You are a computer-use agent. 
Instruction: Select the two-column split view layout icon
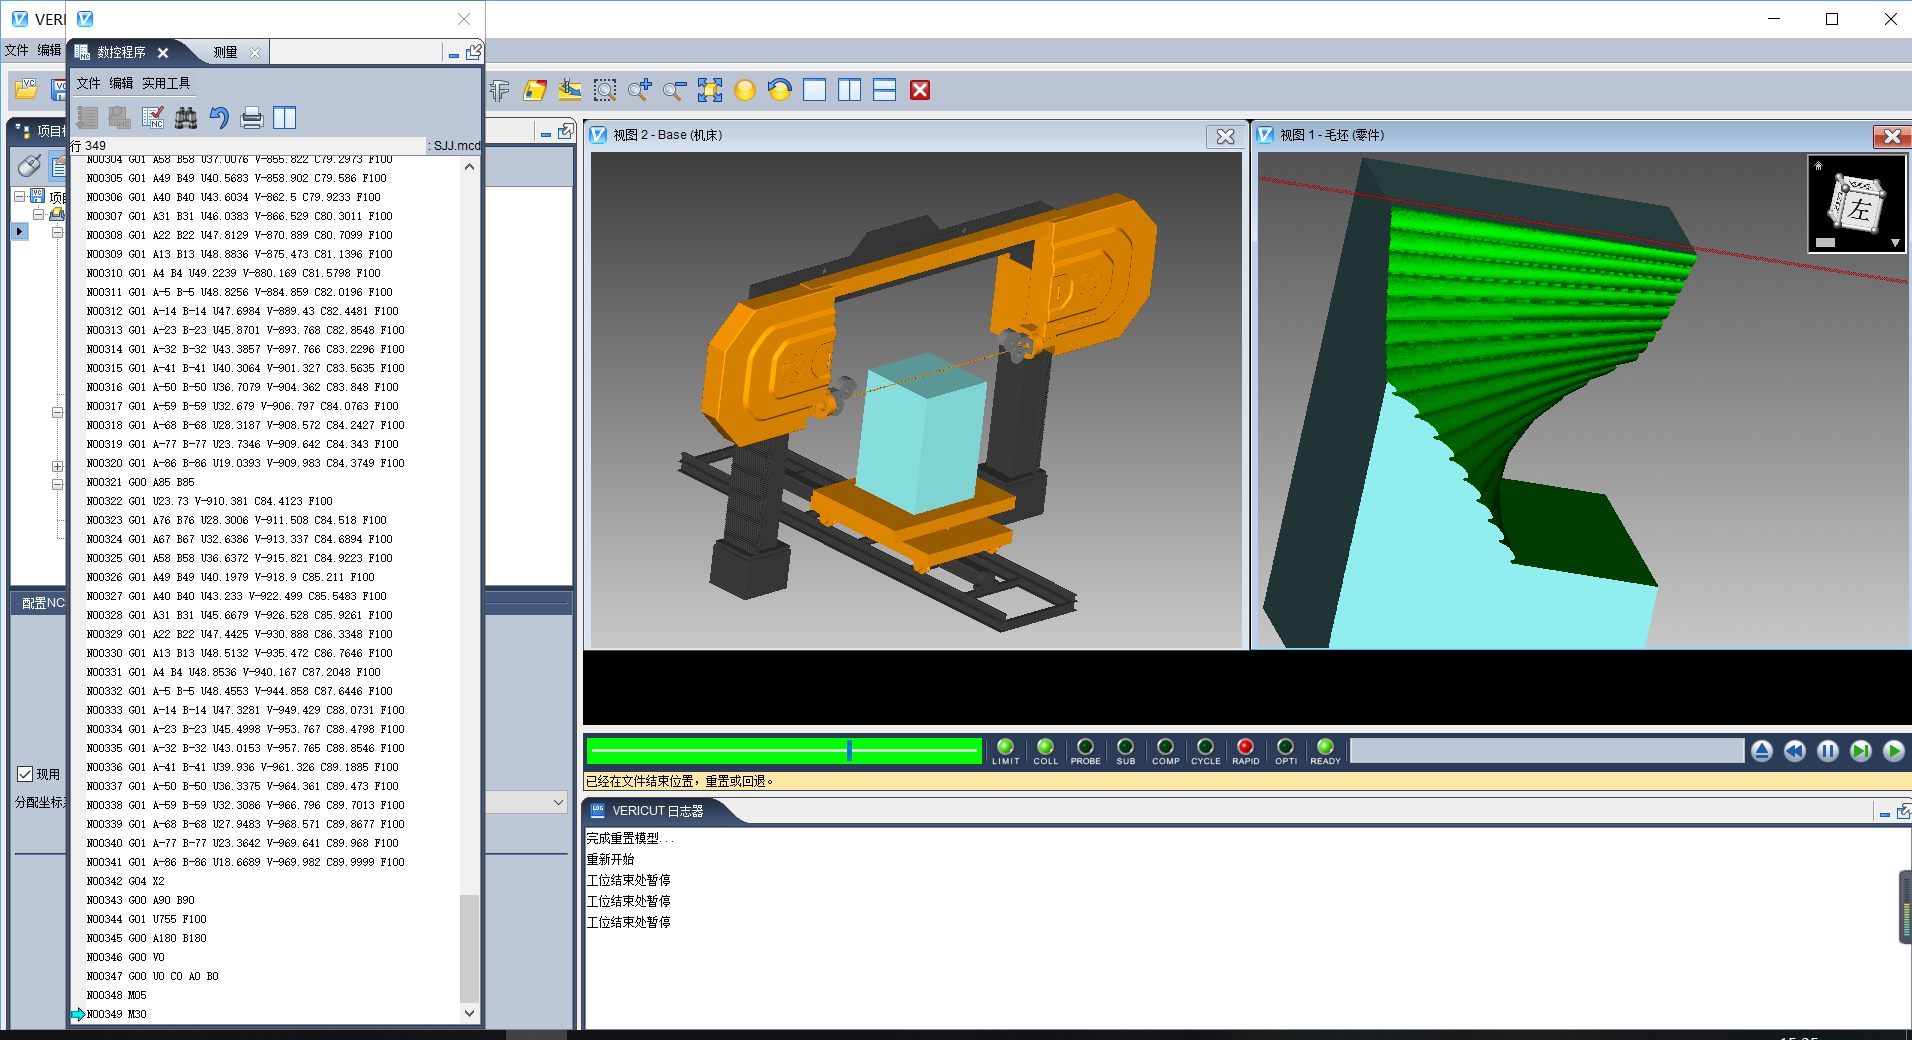(x=849, y=91)
